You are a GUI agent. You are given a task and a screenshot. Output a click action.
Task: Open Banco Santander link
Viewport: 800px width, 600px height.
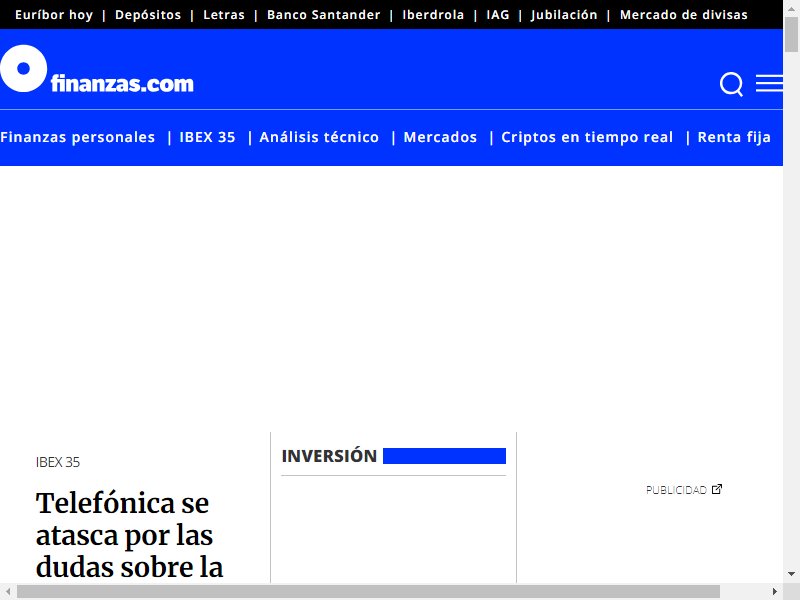pos(323,15)
